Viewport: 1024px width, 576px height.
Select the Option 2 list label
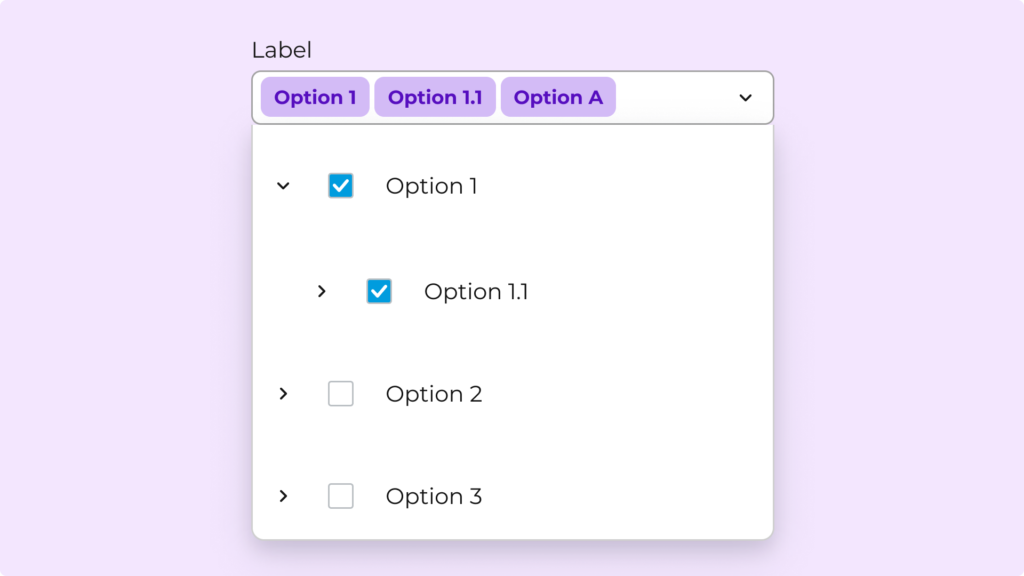[x=434, y=394]
